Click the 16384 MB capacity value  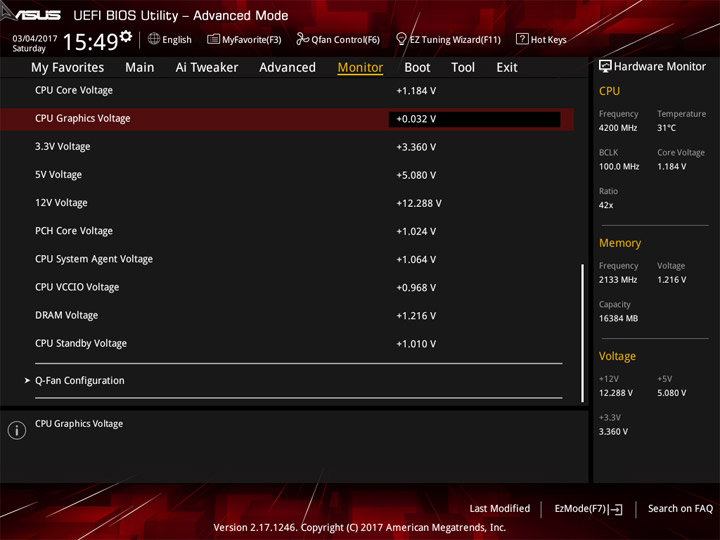pos(618,318)
